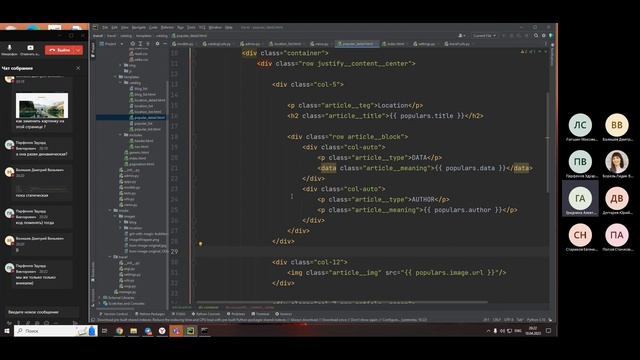Click the participant photo avatar
The height and width of the screenshot is (360, 640).
(617, 162)
